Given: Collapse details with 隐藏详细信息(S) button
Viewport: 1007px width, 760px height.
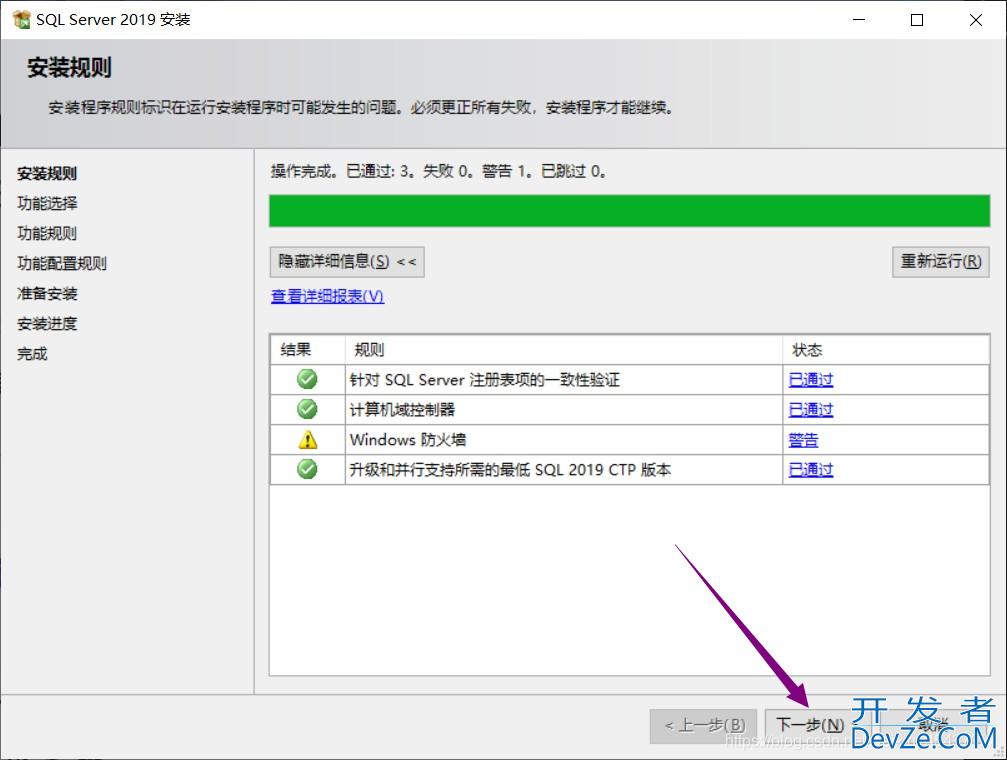Looking at the screenshot, I should click(x=347, y=261).
